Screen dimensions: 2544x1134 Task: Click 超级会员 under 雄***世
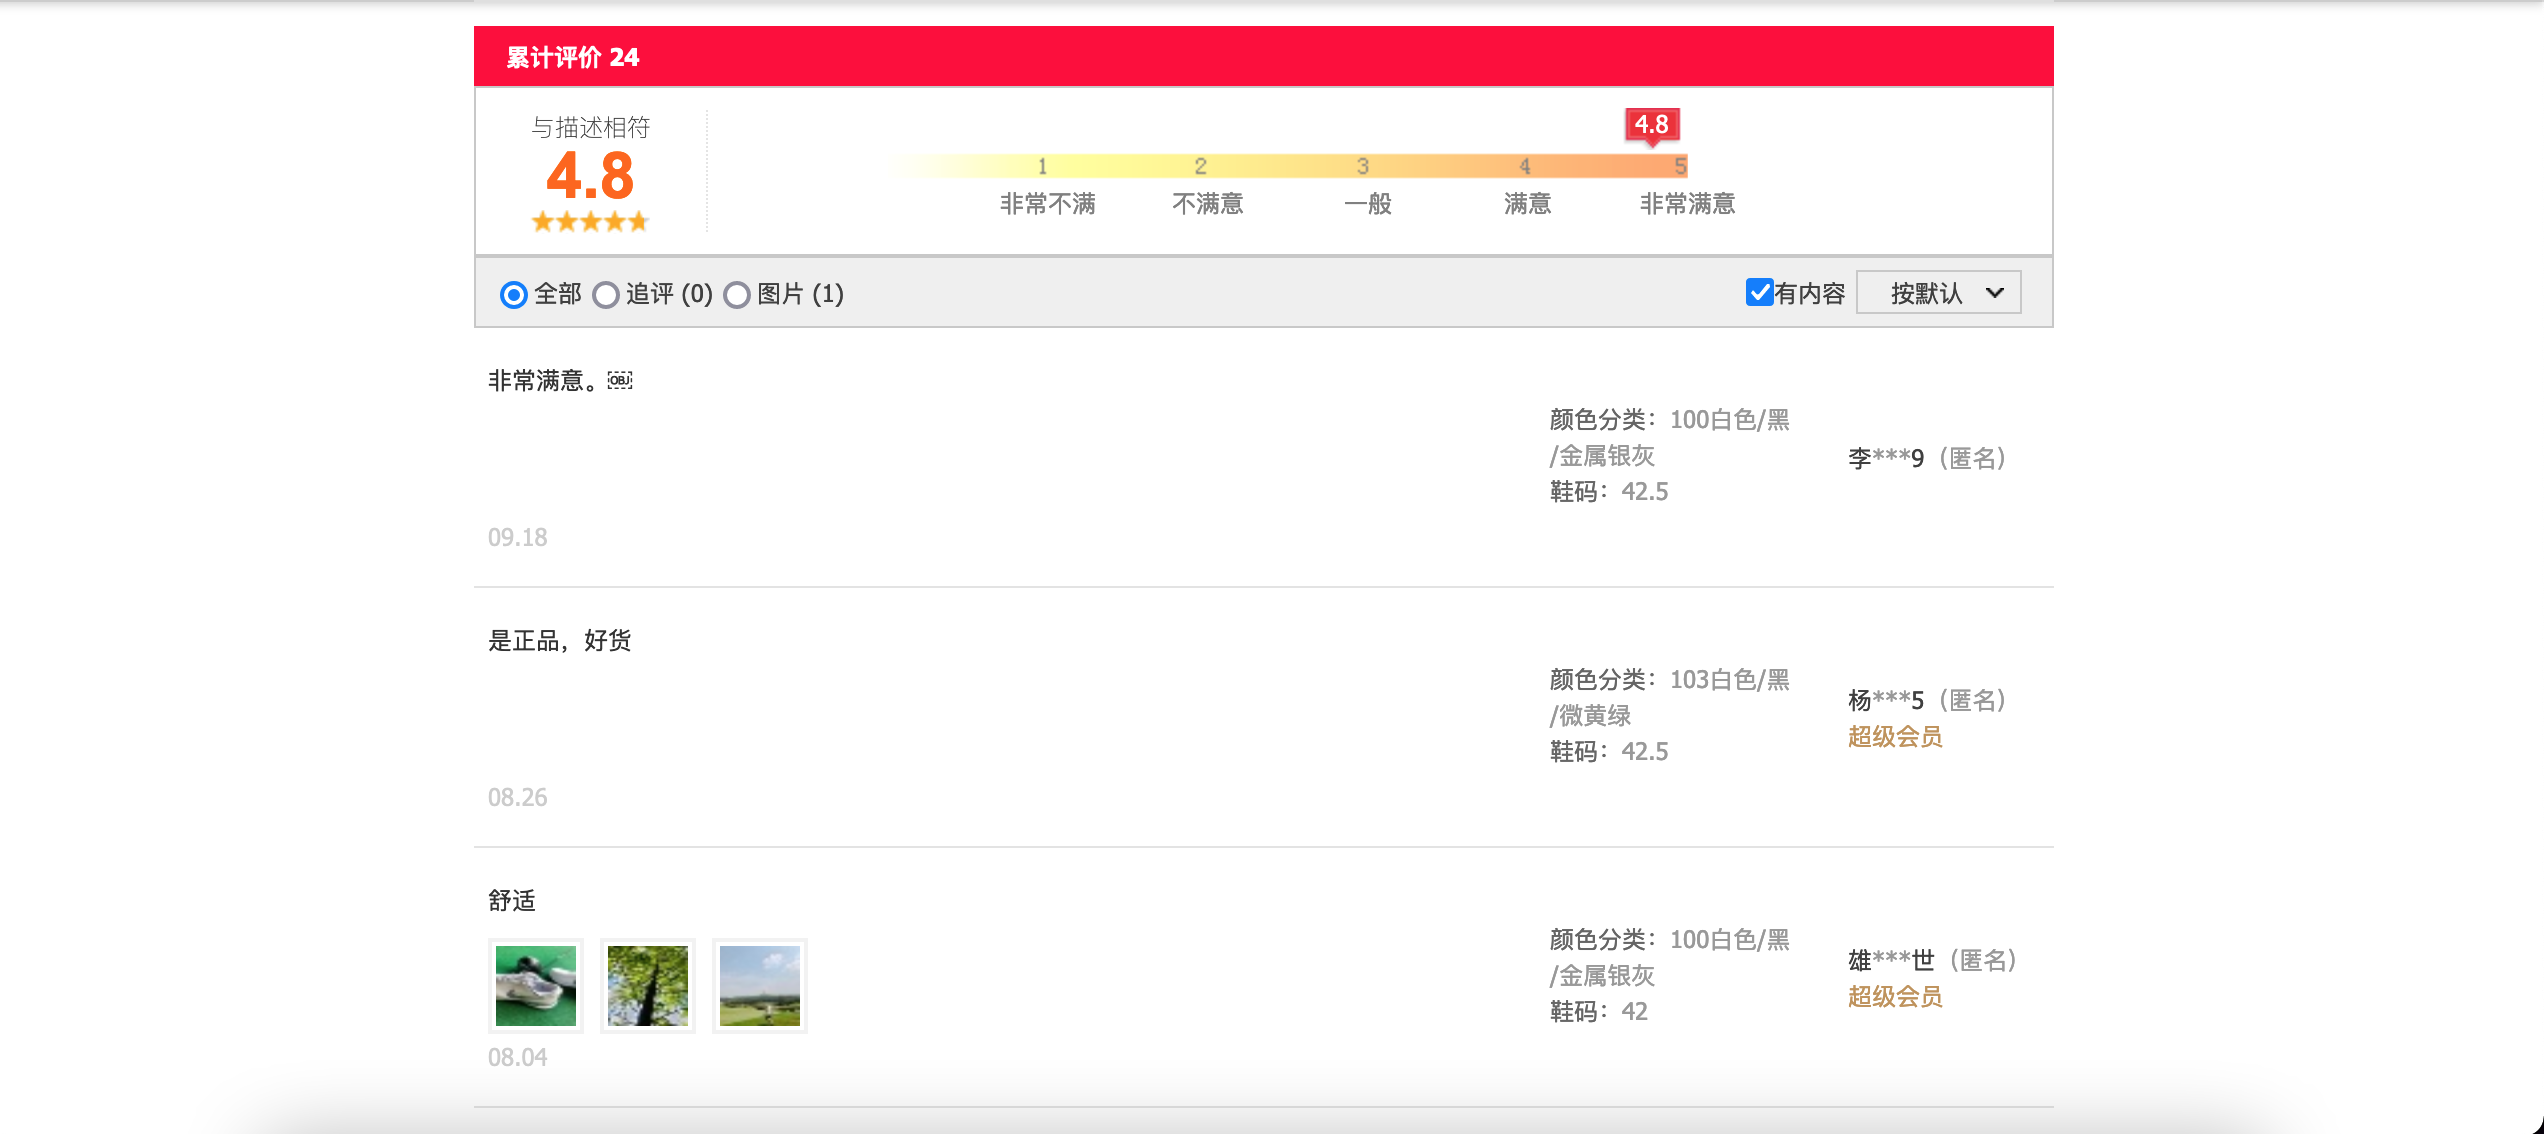(1895, 997)
